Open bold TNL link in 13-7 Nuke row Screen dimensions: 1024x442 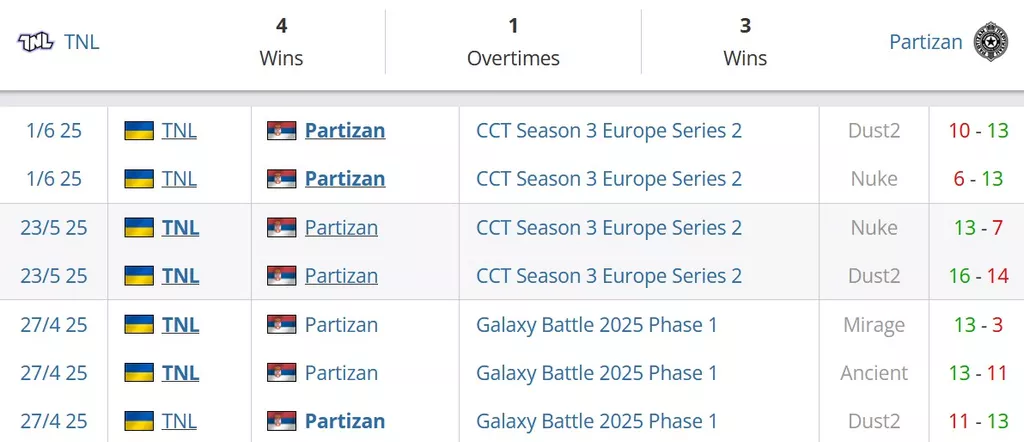(180, 227)
